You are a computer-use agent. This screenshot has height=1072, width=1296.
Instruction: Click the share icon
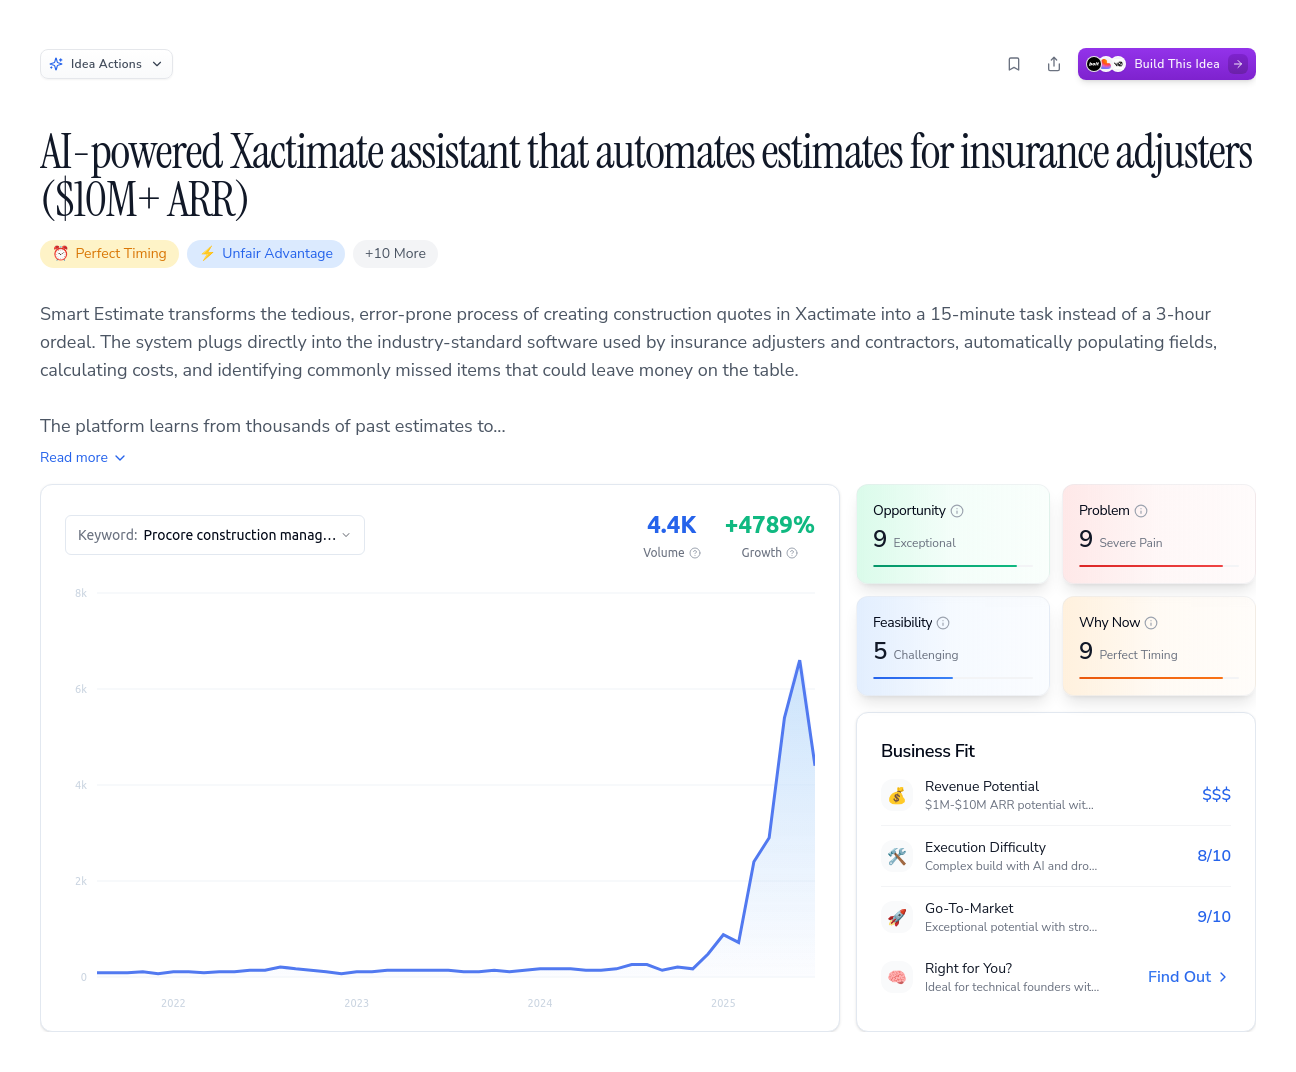pos(1054,64)
